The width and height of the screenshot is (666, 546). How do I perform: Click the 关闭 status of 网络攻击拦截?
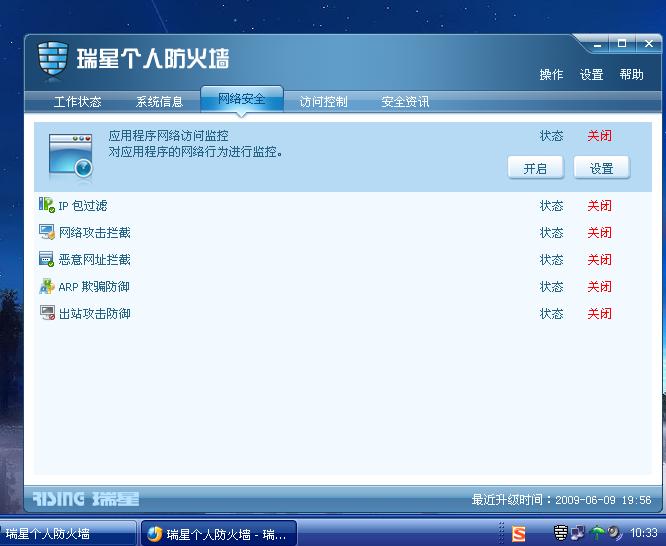(x=599, y=232)
